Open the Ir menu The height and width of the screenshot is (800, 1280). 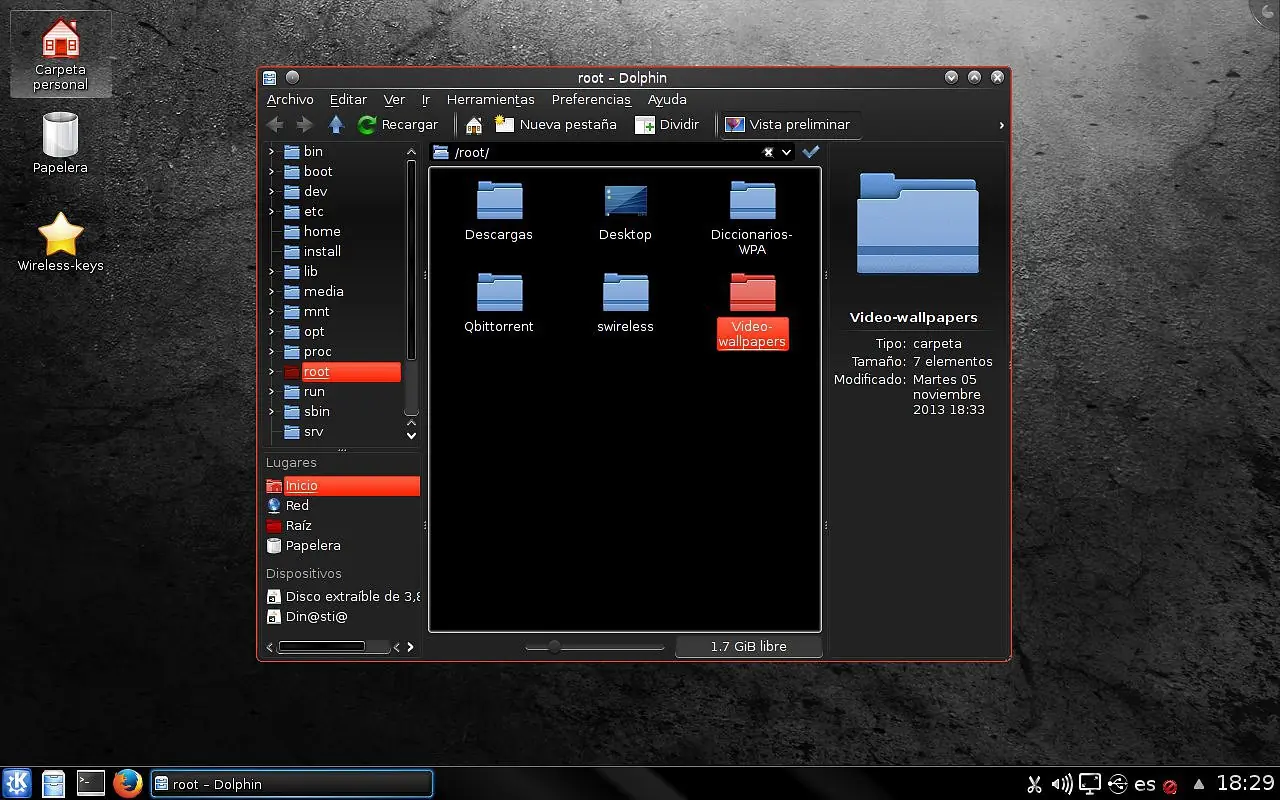pos(426,100)
